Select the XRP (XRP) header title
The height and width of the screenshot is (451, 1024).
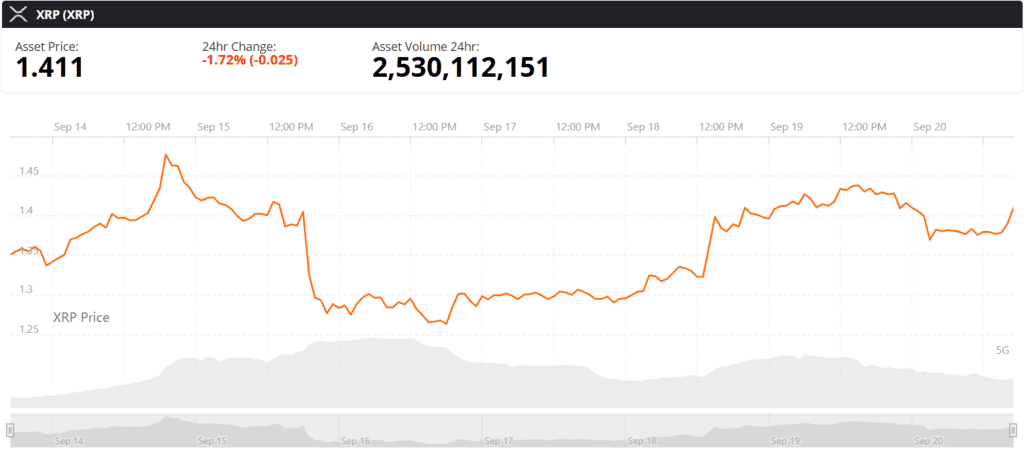click(x=65, y=15)
